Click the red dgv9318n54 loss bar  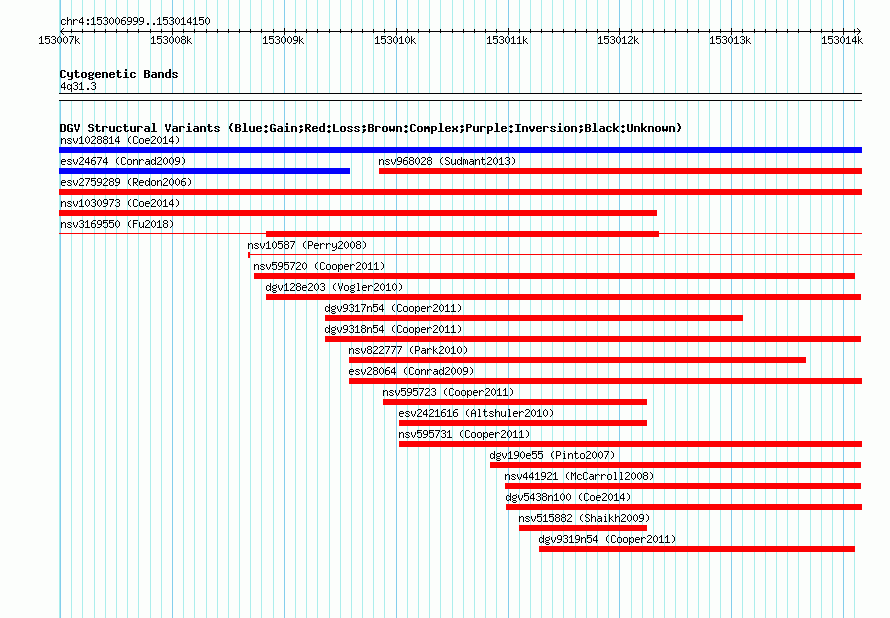pyautogui.click(x=593, y=339)
